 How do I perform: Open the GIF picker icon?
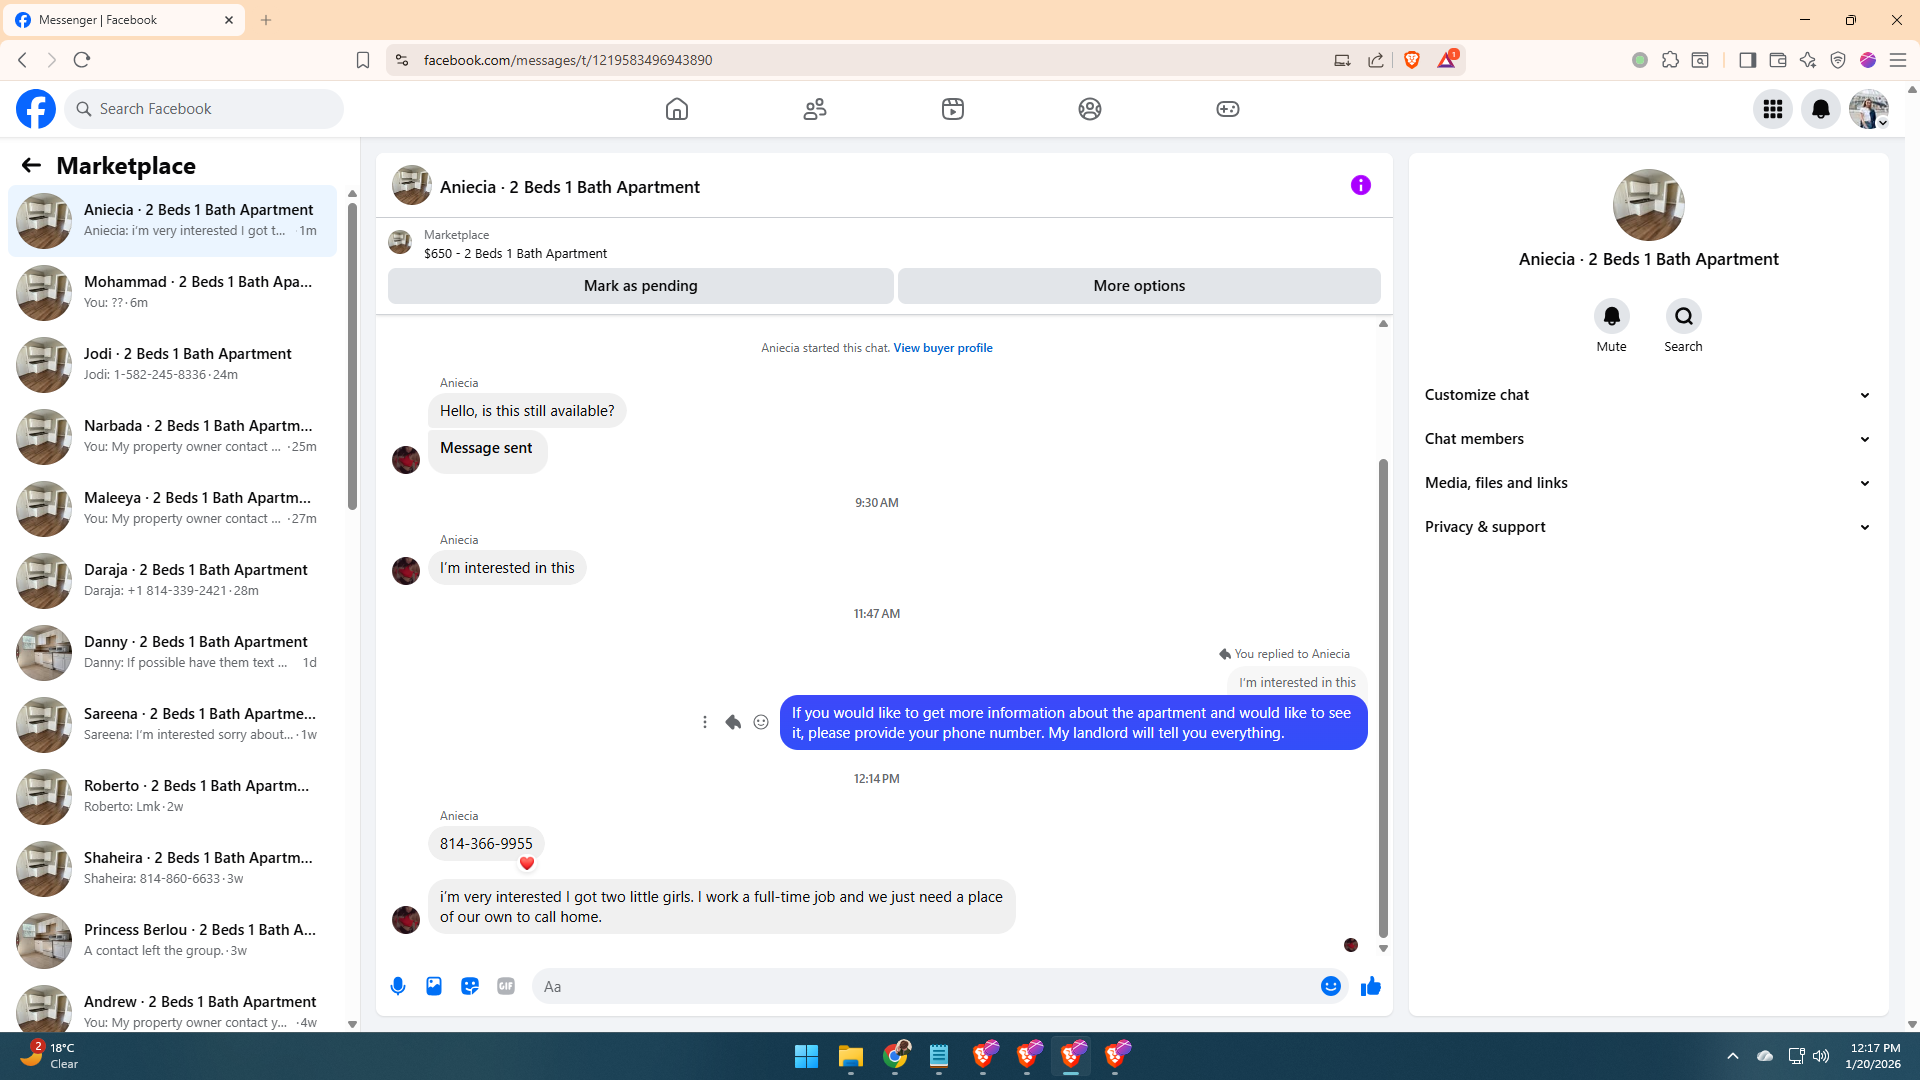click(506, 986)
